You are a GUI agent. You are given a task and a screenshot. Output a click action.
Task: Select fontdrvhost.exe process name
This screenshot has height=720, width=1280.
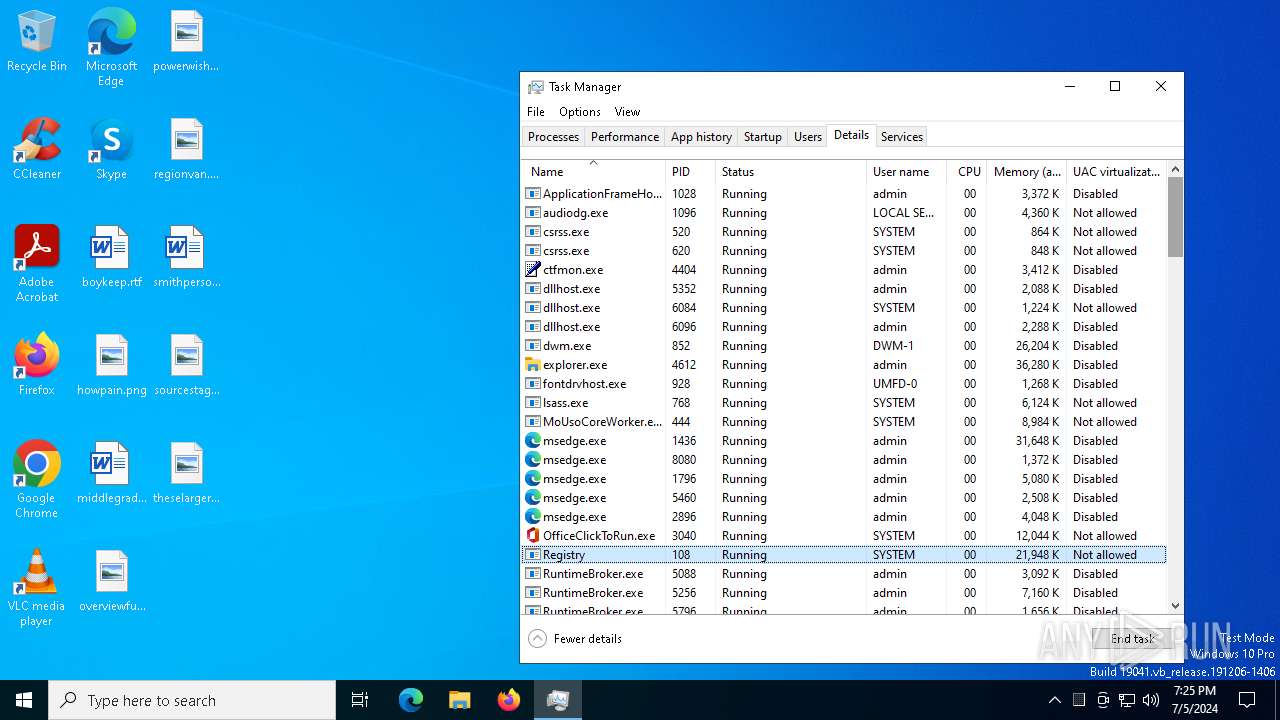(x=584, y=384)
